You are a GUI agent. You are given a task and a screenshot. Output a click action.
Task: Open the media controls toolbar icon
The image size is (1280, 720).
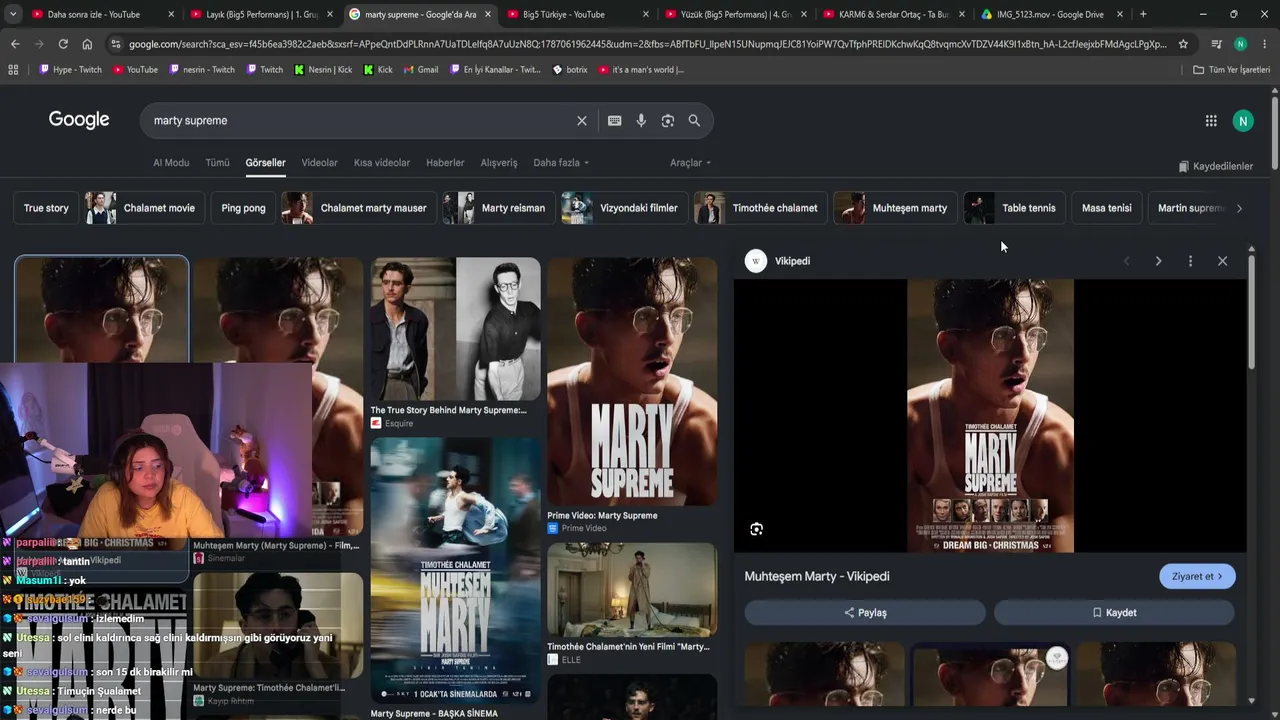click(x=1216, y=44)
